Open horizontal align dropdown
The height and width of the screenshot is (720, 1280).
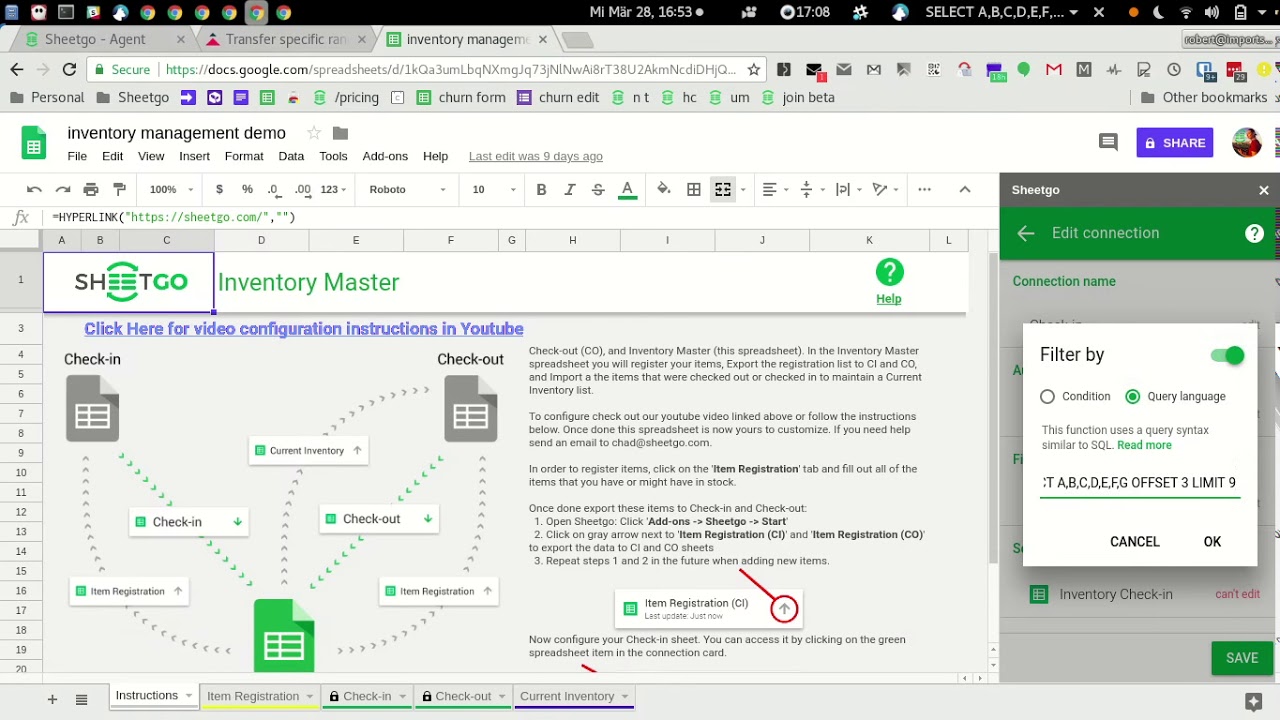[x=775, y=189]
